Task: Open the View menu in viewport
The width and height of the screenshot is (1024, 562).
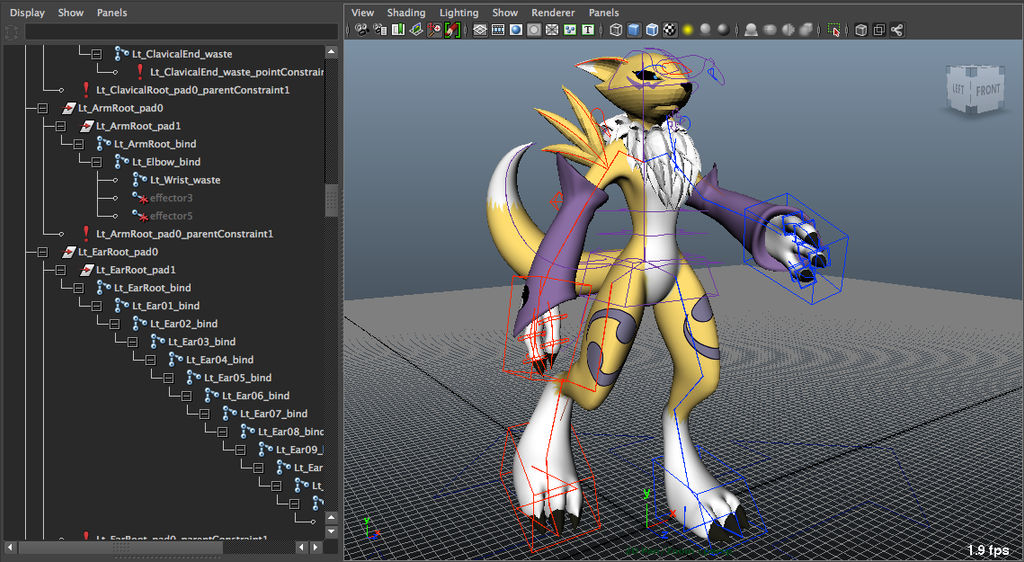Action: point(362,12)
